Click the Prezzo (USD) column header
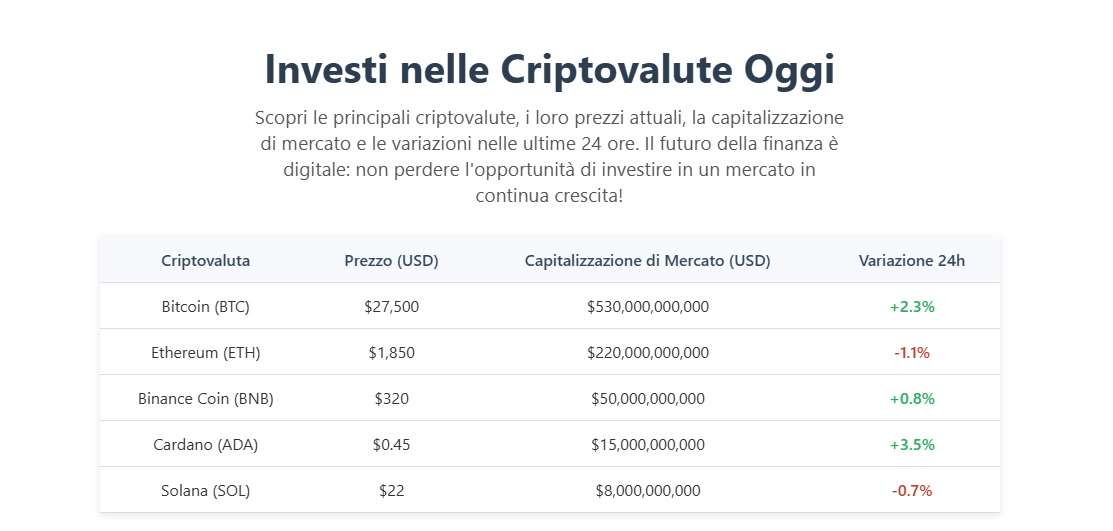1113x531 pixels. (391, 261)
